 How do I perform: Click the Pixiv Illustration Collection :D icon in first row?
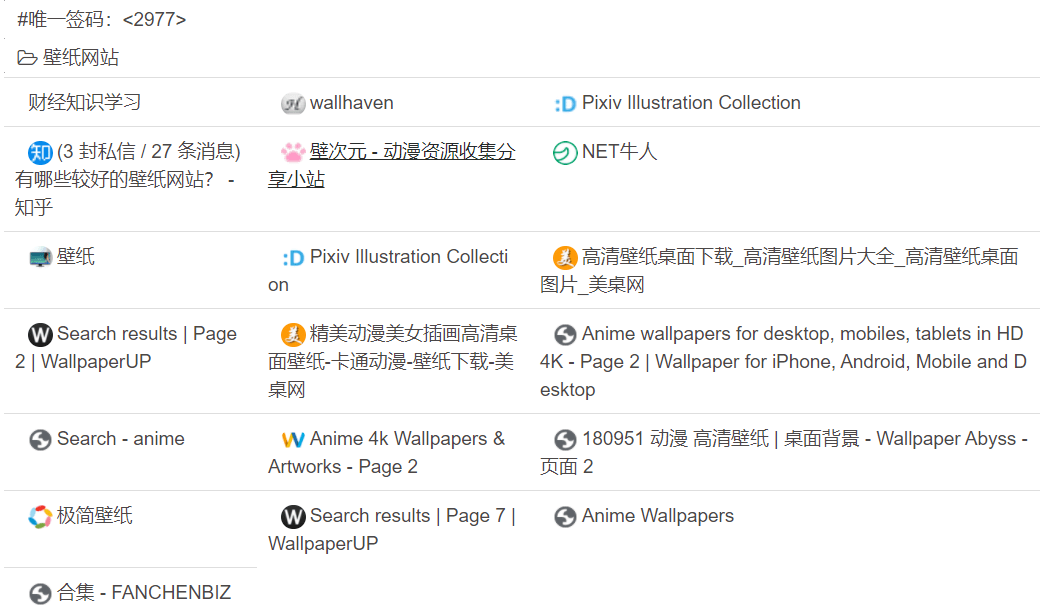565,104
